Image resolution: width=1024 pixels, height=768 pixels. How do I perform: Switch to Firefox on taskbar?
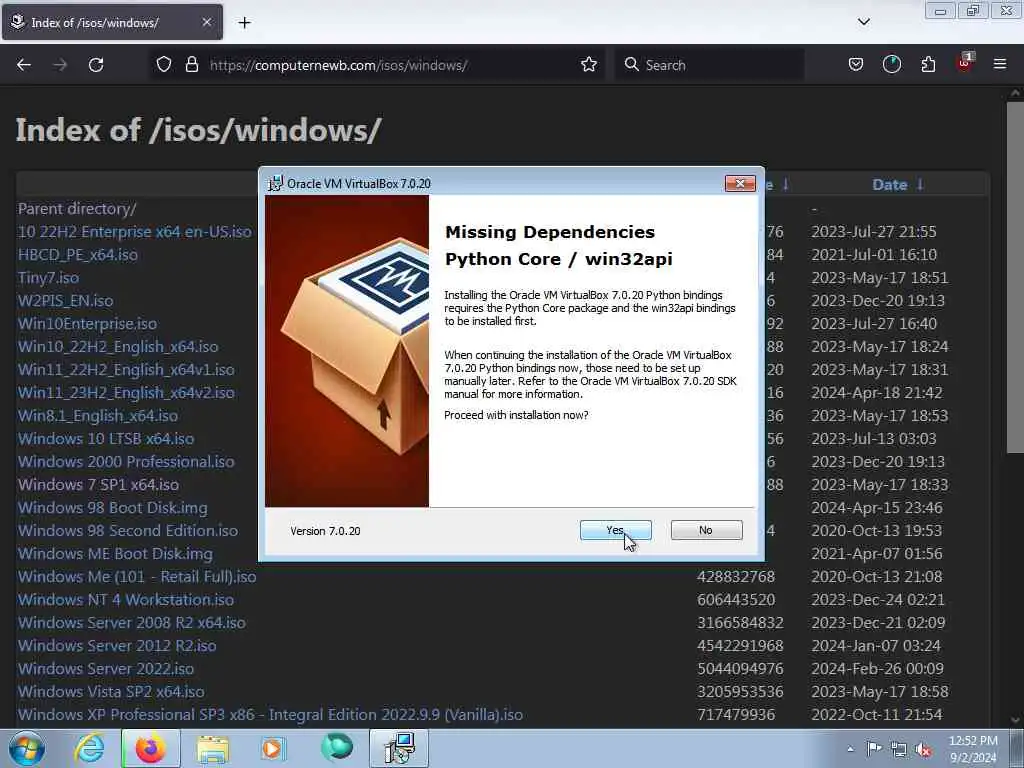(150, 749)
